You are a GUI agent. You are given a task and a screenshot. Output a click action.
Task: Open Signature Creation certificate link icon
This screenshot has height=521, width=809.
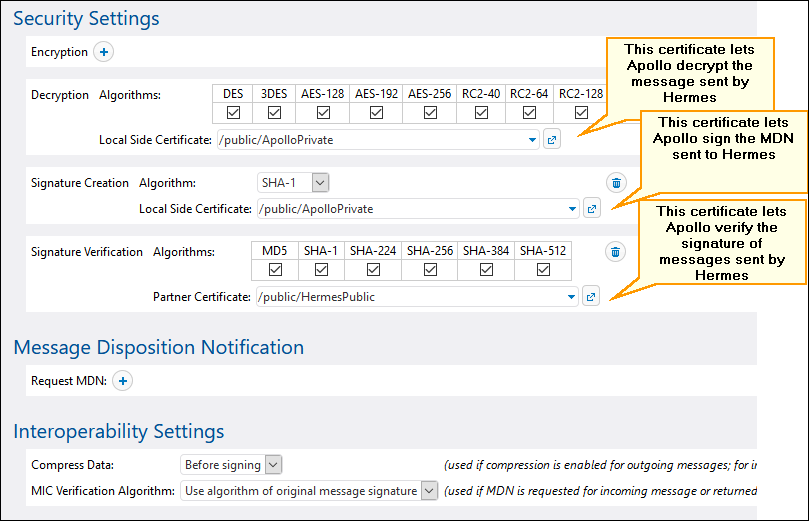coord(591,209)
